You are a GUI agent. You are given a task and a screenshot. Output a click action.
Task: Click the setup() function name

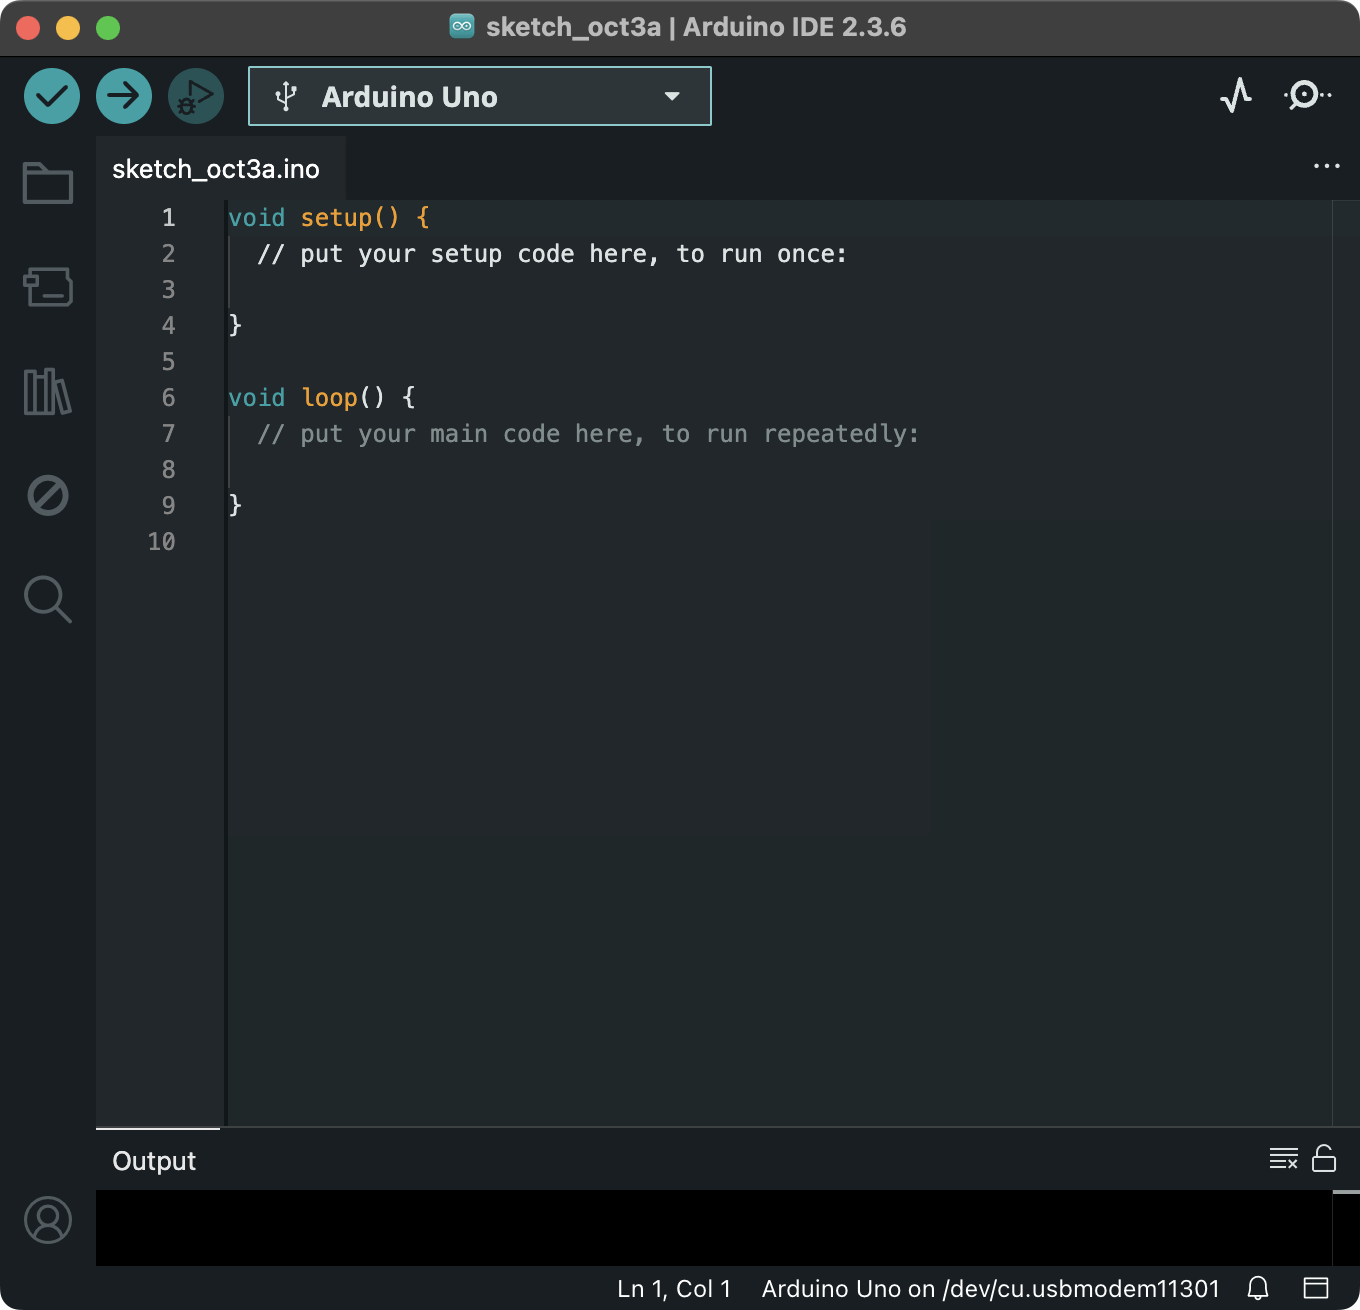[x=350, y=218]
